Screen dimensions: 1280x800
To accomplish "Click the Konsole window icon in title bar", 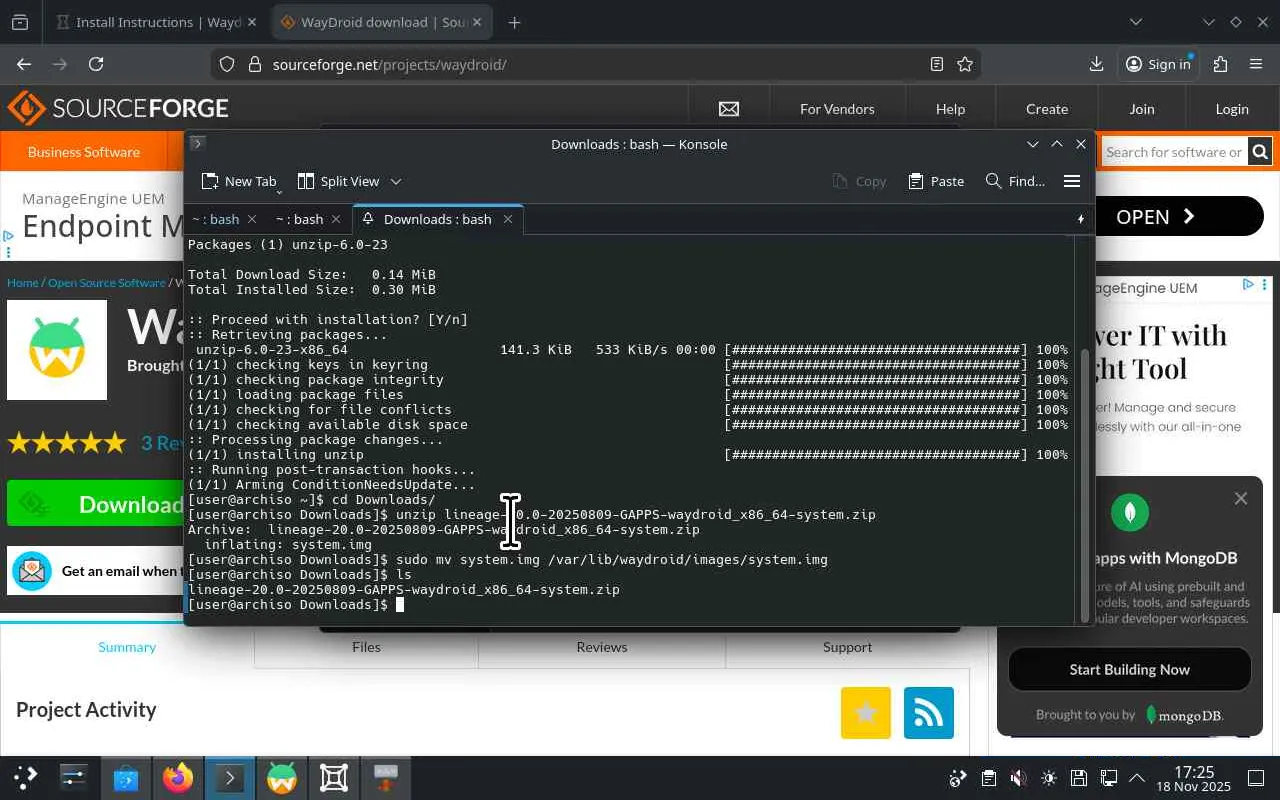I will click(197, 144).
